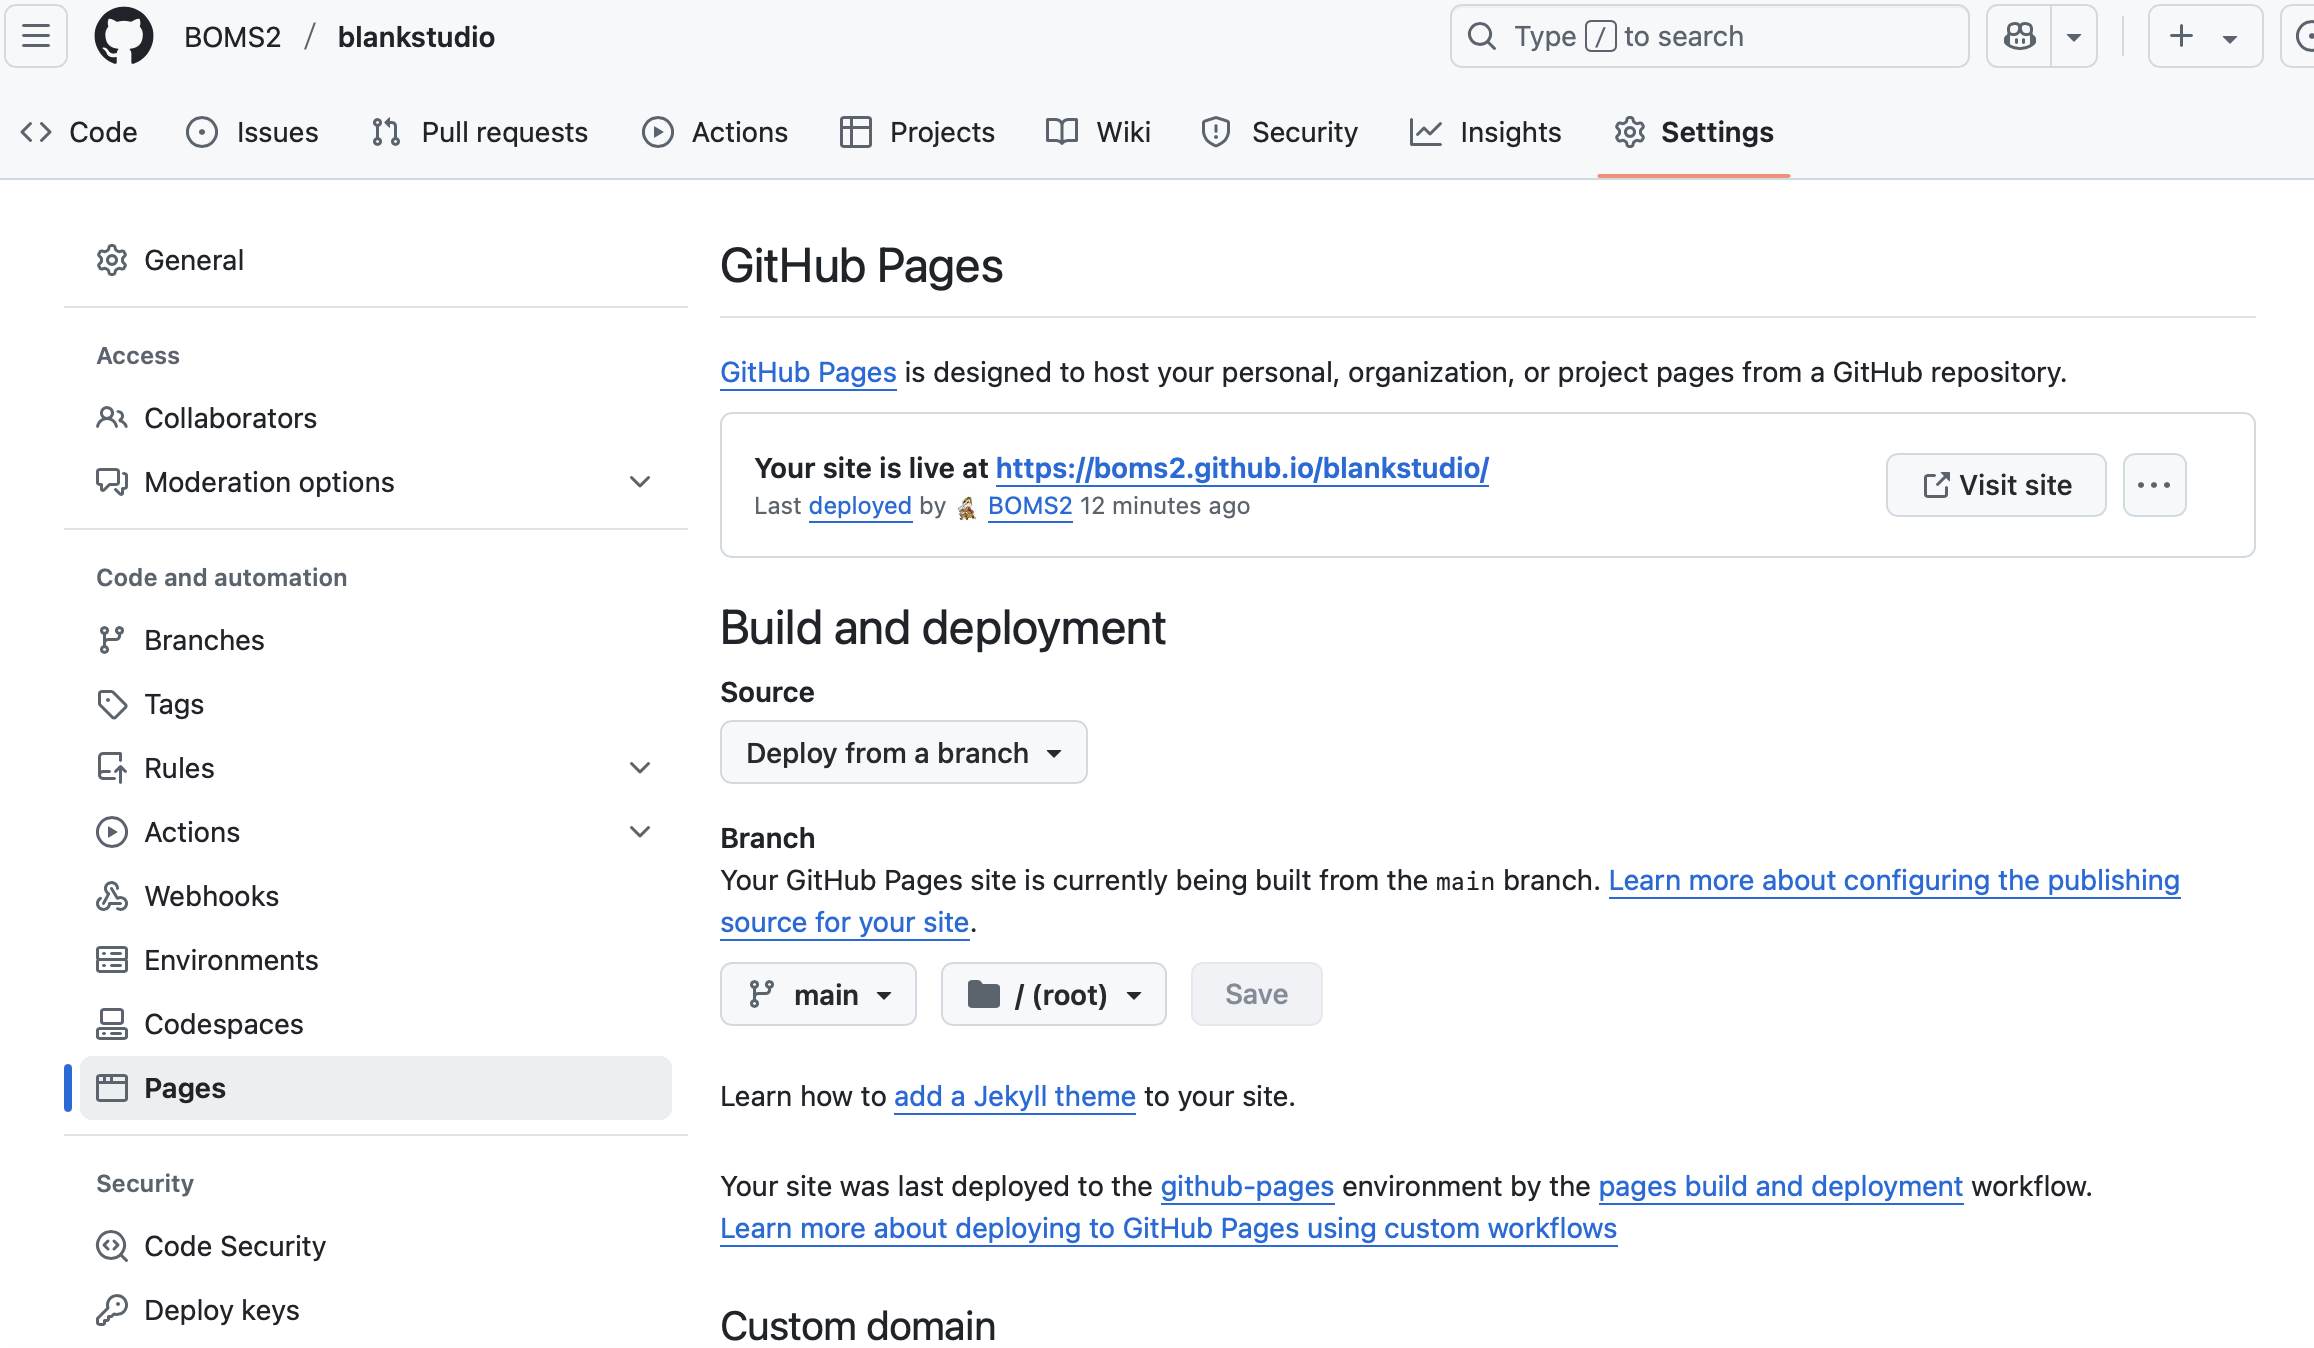Click the Deploy keys key icon
2314x1348 pixels.
tap(112, 1310)
